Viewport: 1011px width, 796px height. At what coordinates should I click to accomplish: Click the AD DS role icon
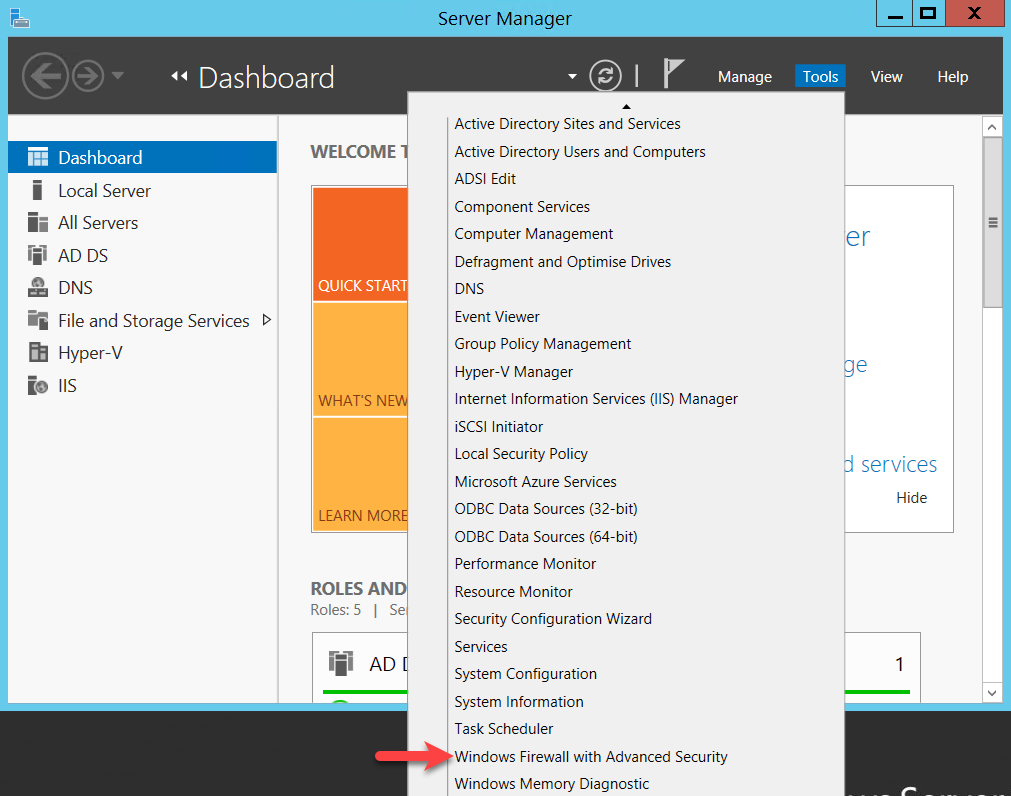coord(38,255)
